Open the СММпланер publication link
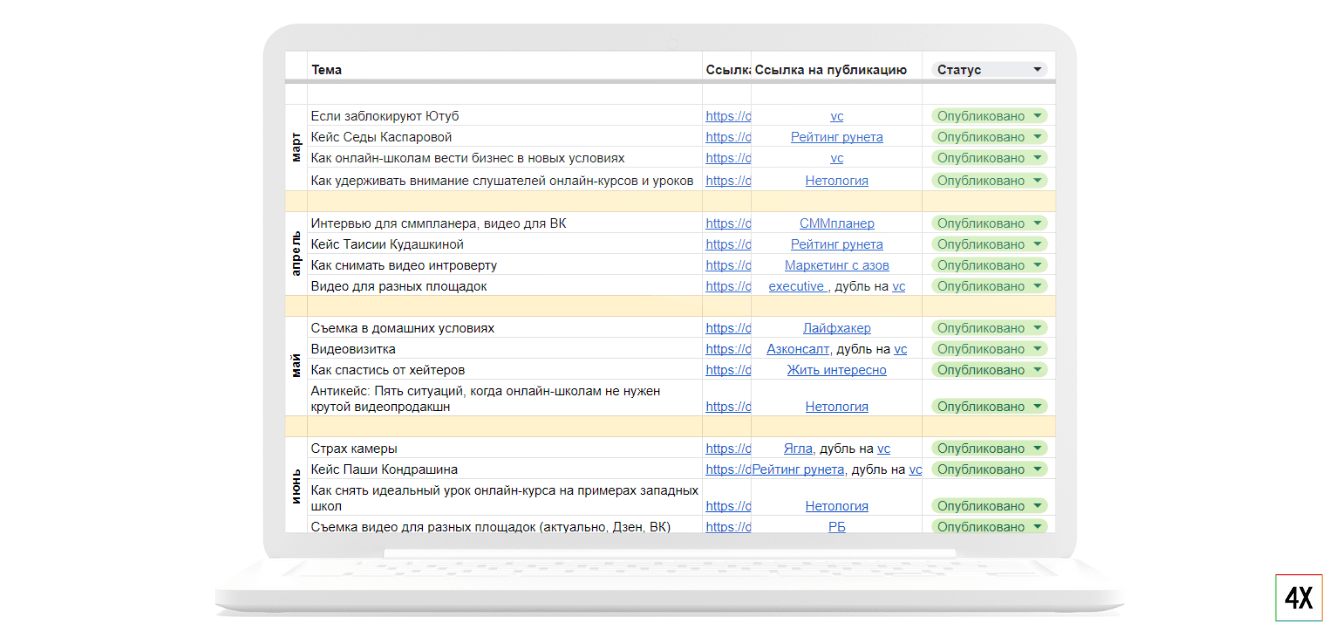The height and width of the screenshot is (640, 1340). pos(836,223)
